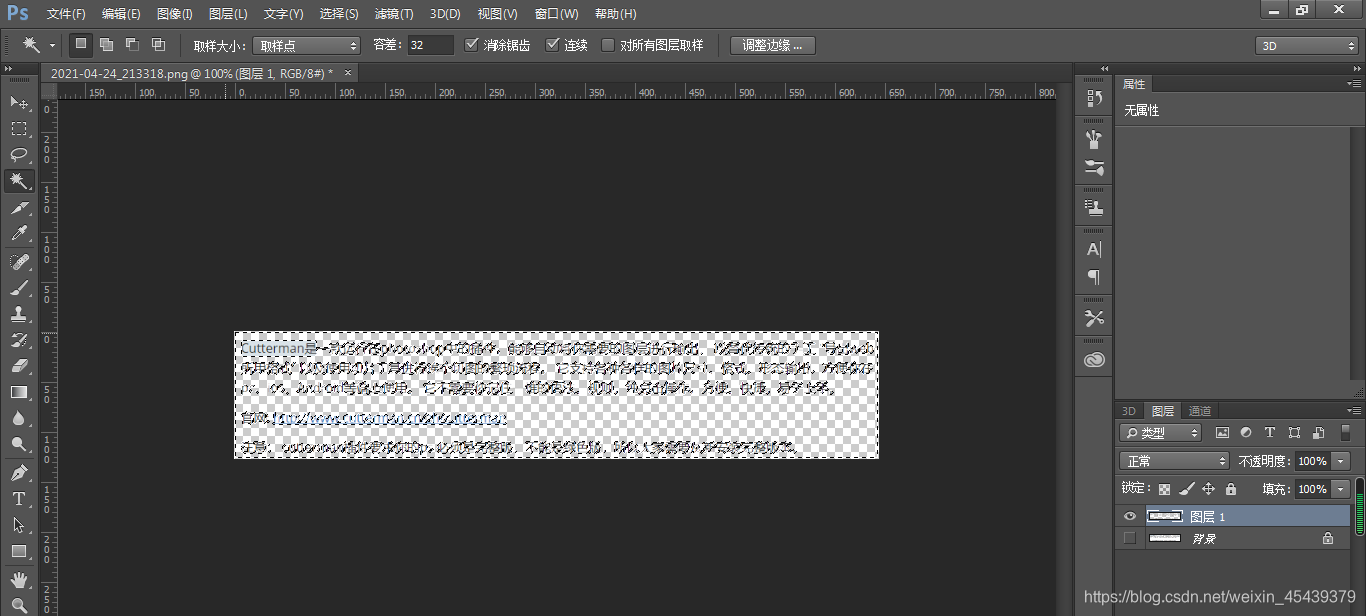The image size is (1366, 616).
Task: Filter layers by type layers icon
Action: pyautogui.click(x=1270, y=433)
